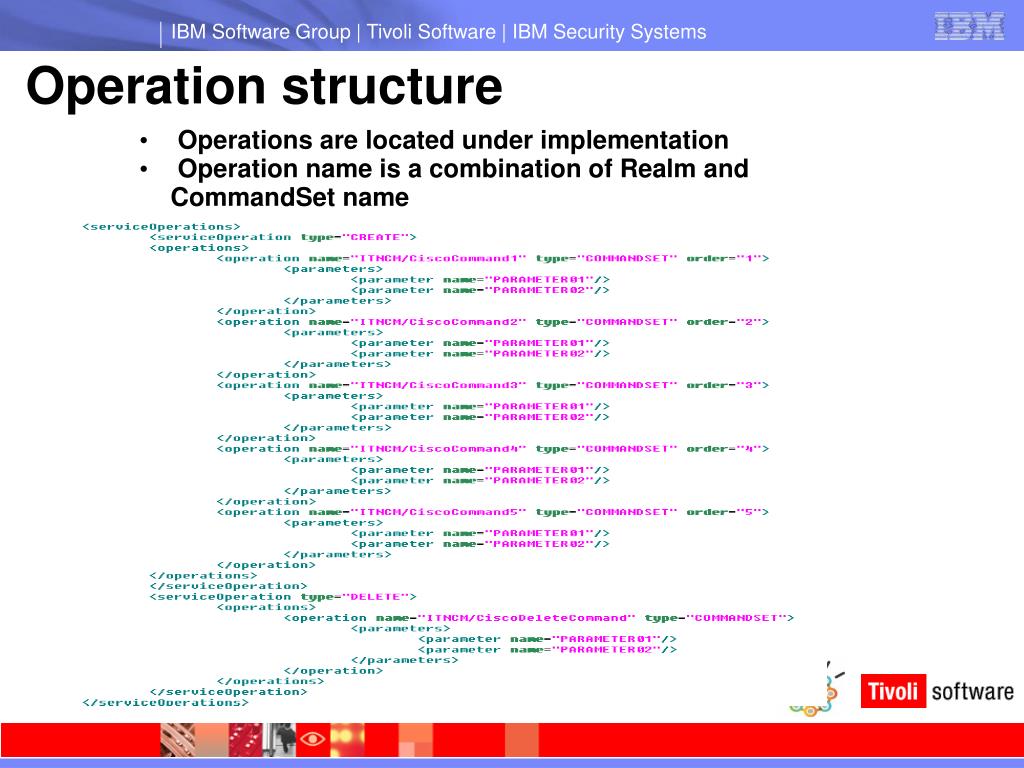This screenshot has height=768, width=1024.
Task: Click PARAMETER02 under CiscoCommand5
Action: pyautogui.click(x=480, y=544)
